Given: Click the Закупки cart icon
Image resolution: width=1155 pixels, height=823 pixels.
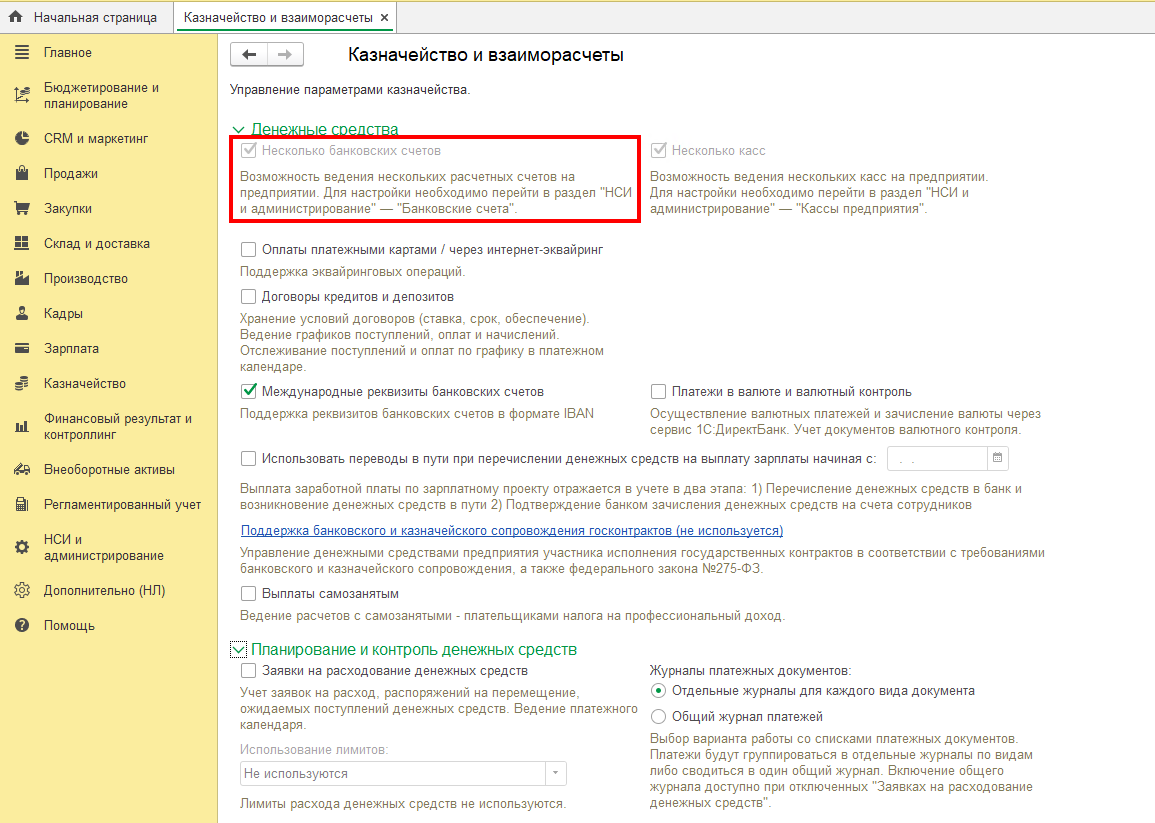Looking at the screenshot, I should [x=22, y=209].
